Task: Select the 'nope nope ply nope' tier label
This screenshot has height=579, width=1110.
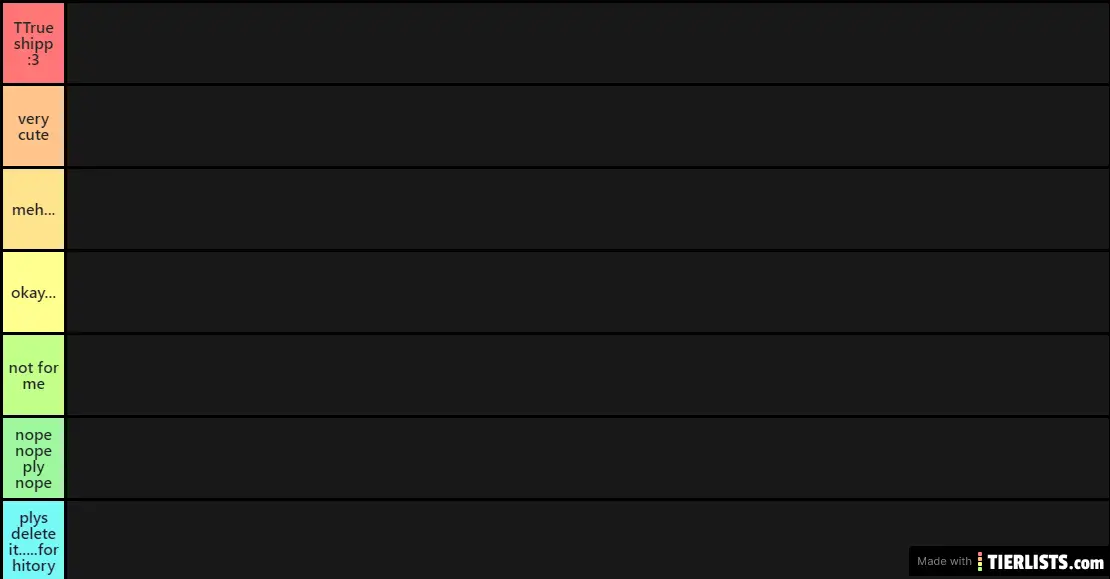Action: (33, 458)
